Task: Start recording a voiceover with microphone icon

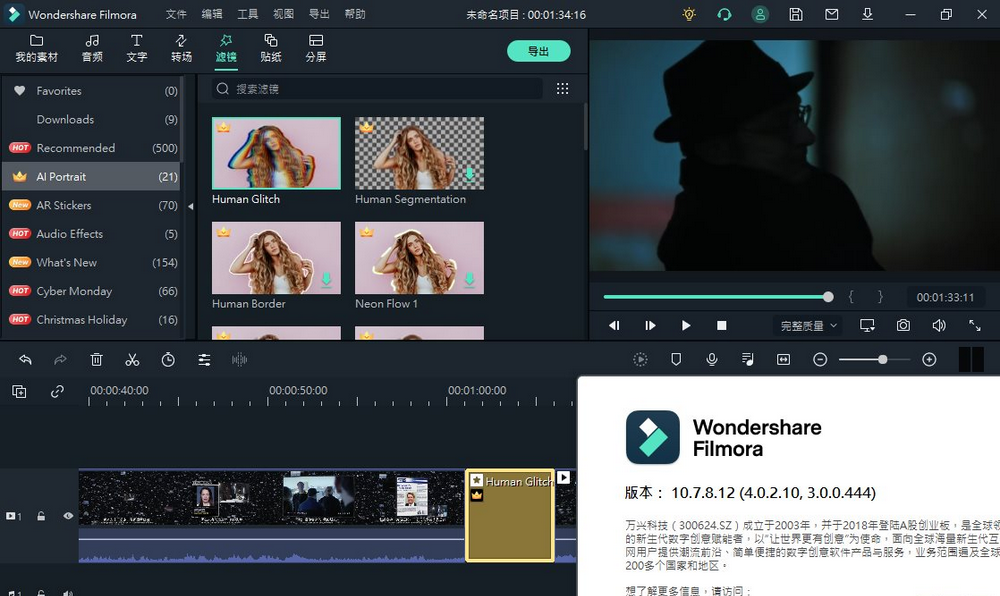Action: click(711, 359)
